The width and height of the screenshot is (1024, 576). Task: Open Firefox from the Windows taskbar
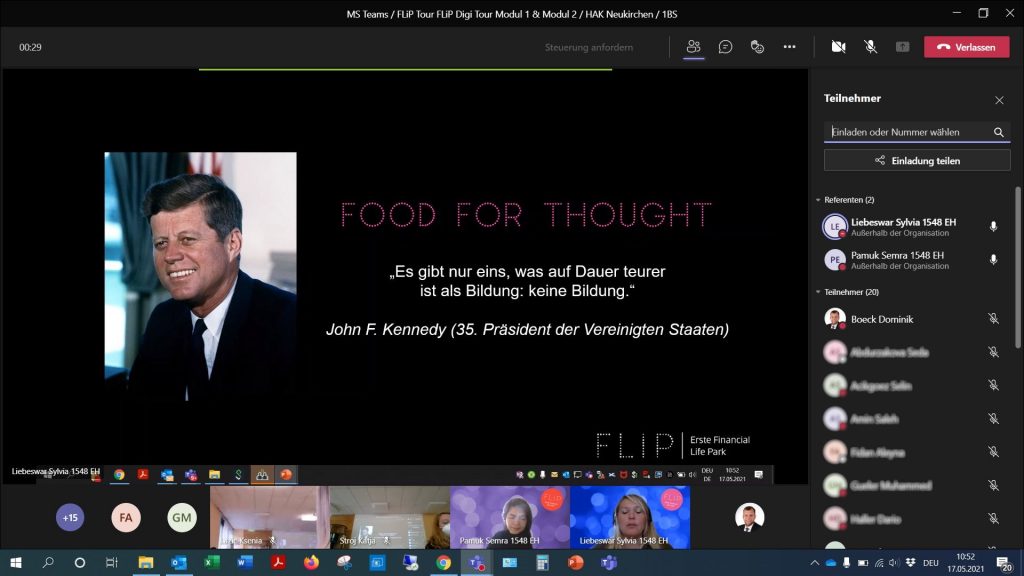(310, 563)
